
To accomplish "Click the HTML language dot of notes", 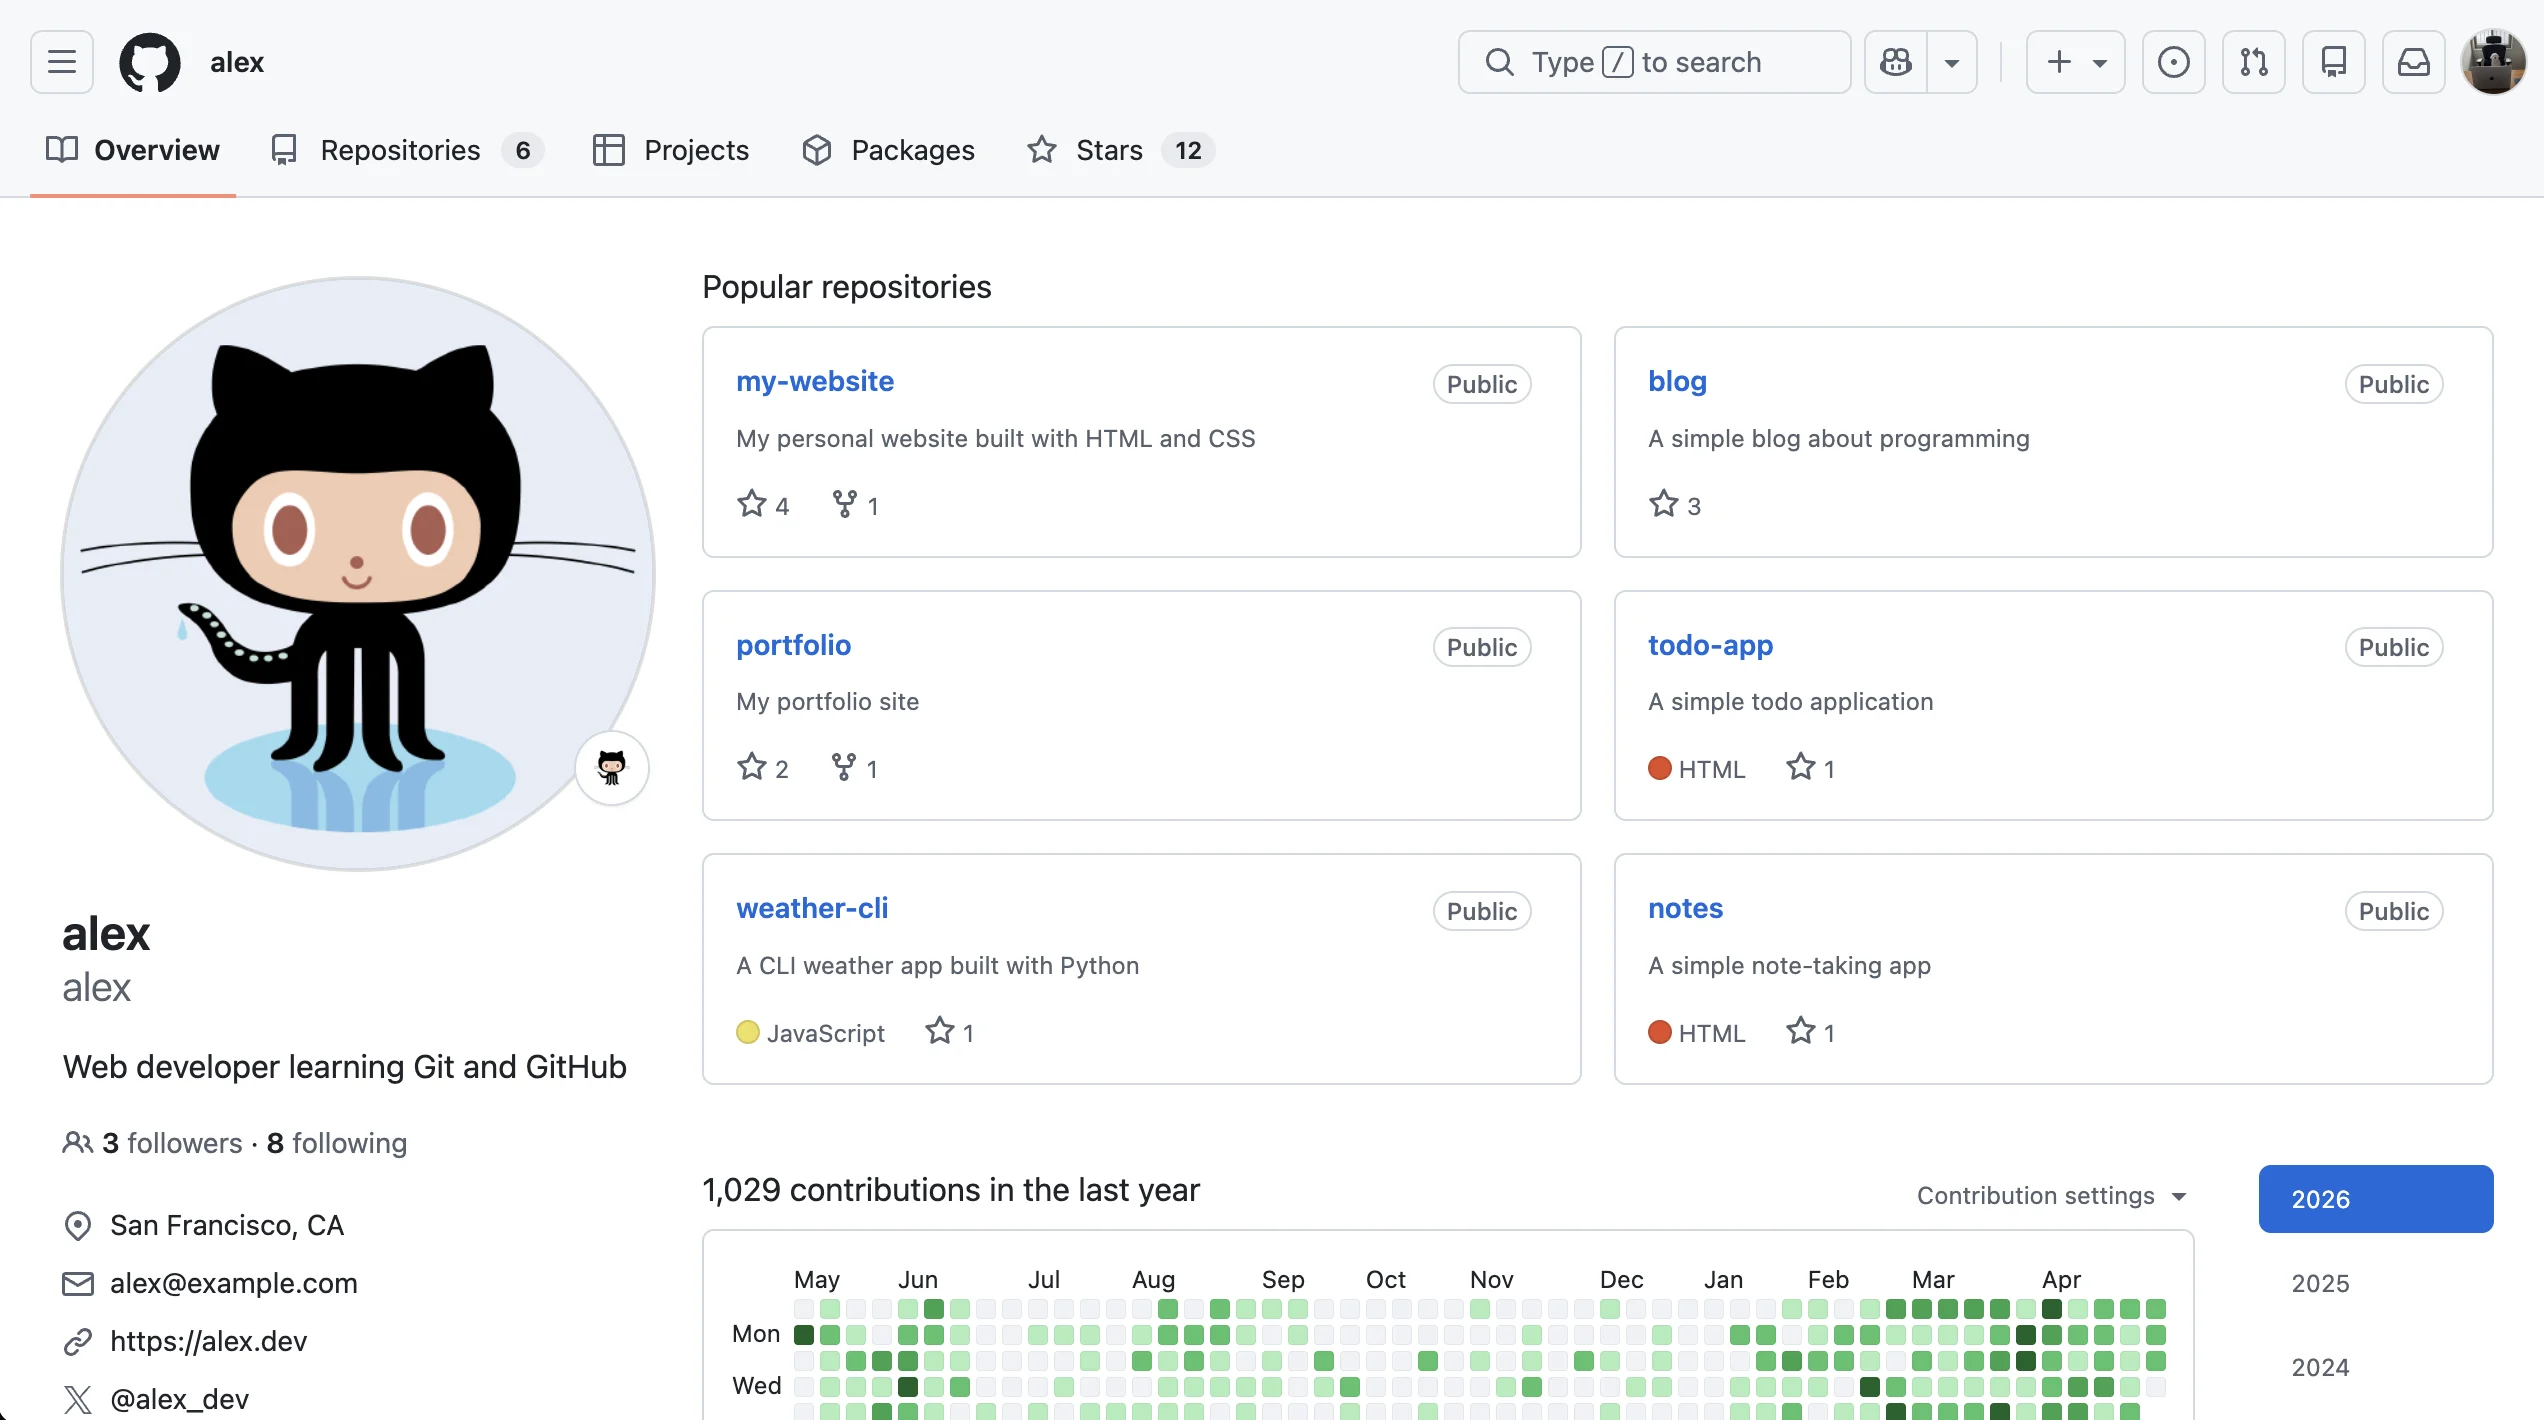I will click(1660, 1032).
